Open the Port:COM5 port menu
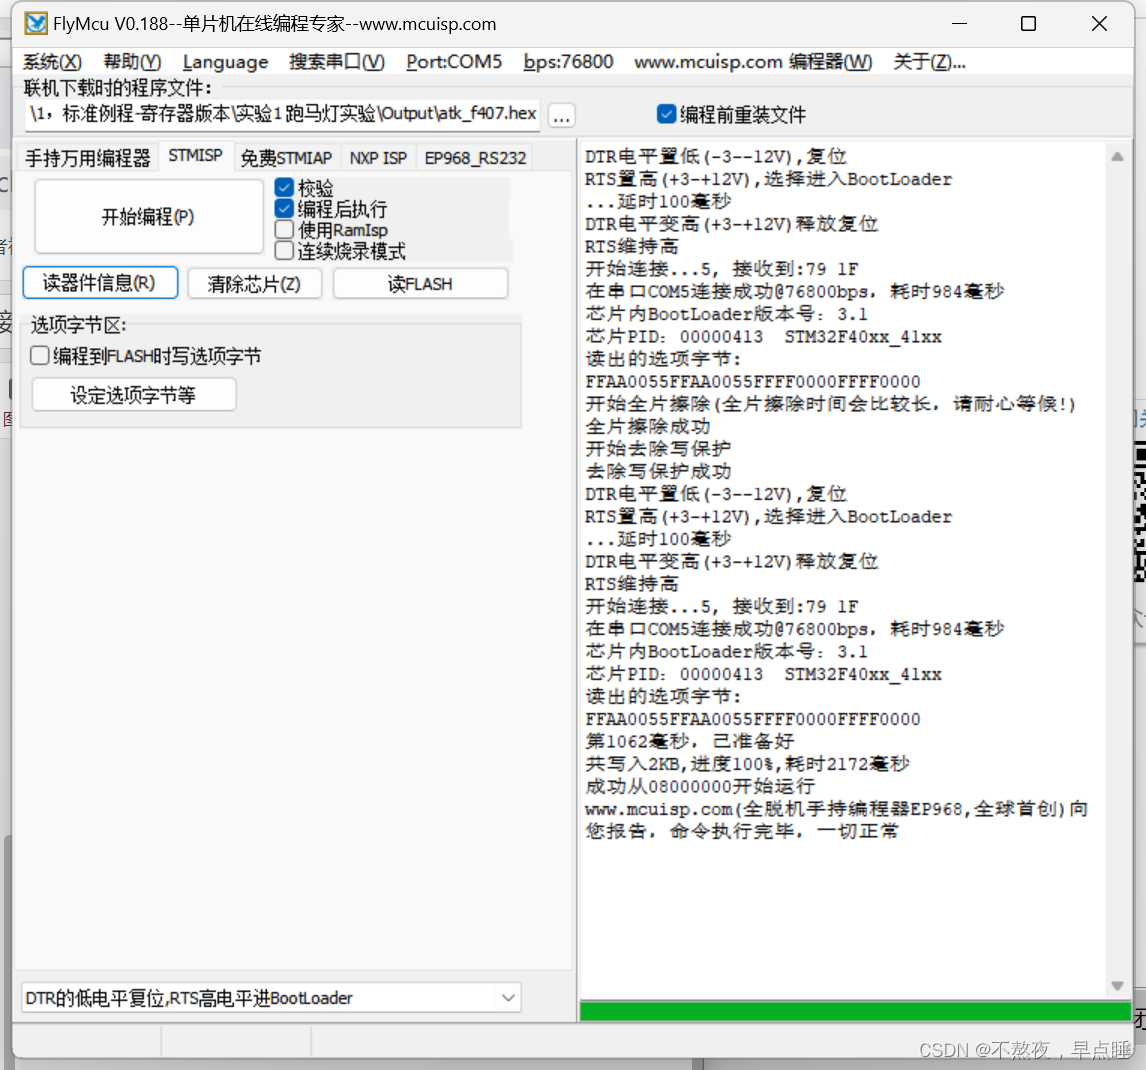This screenshot has height=1070, width=1146. point(454,62)
